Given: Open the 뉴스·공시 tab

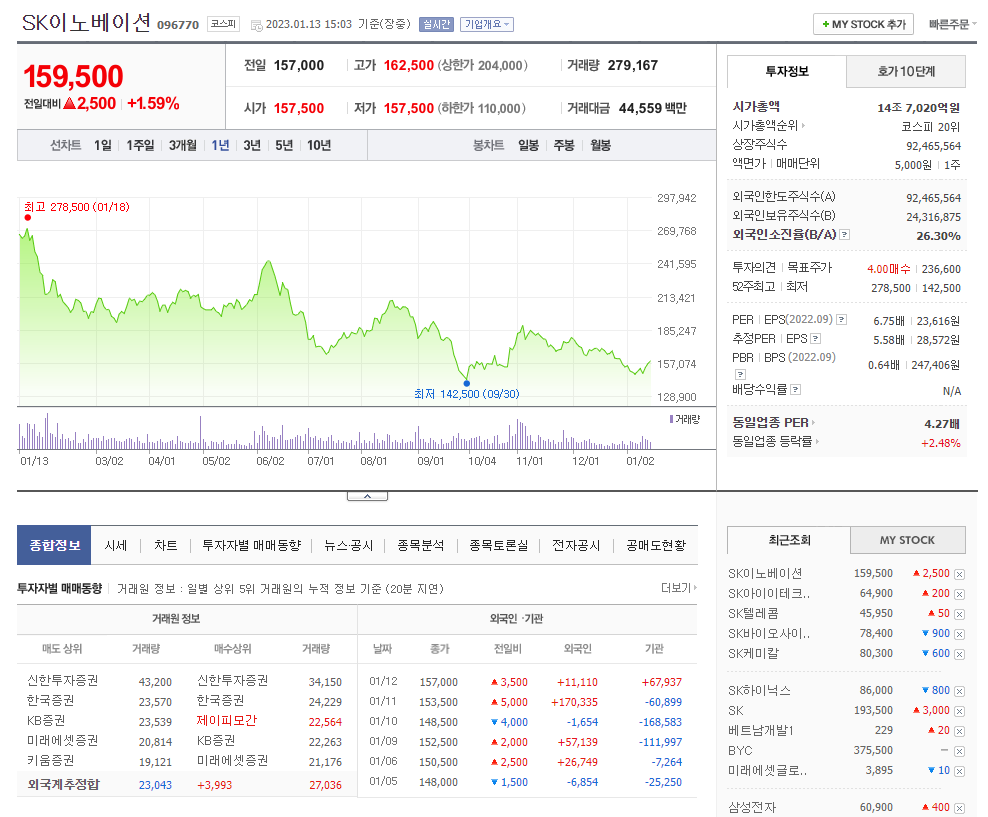Looking at the screenshot, I should (348, 546).
